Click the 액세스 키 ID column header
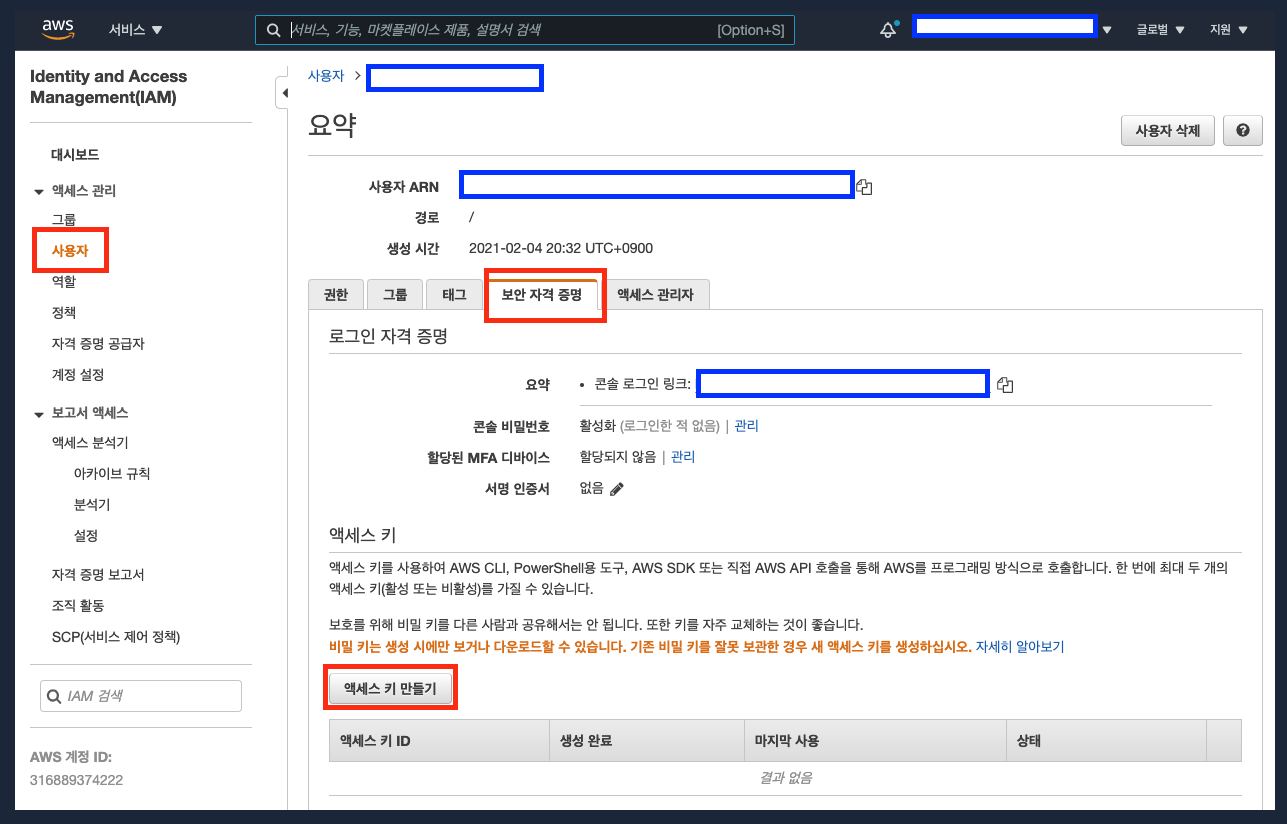 439,741
